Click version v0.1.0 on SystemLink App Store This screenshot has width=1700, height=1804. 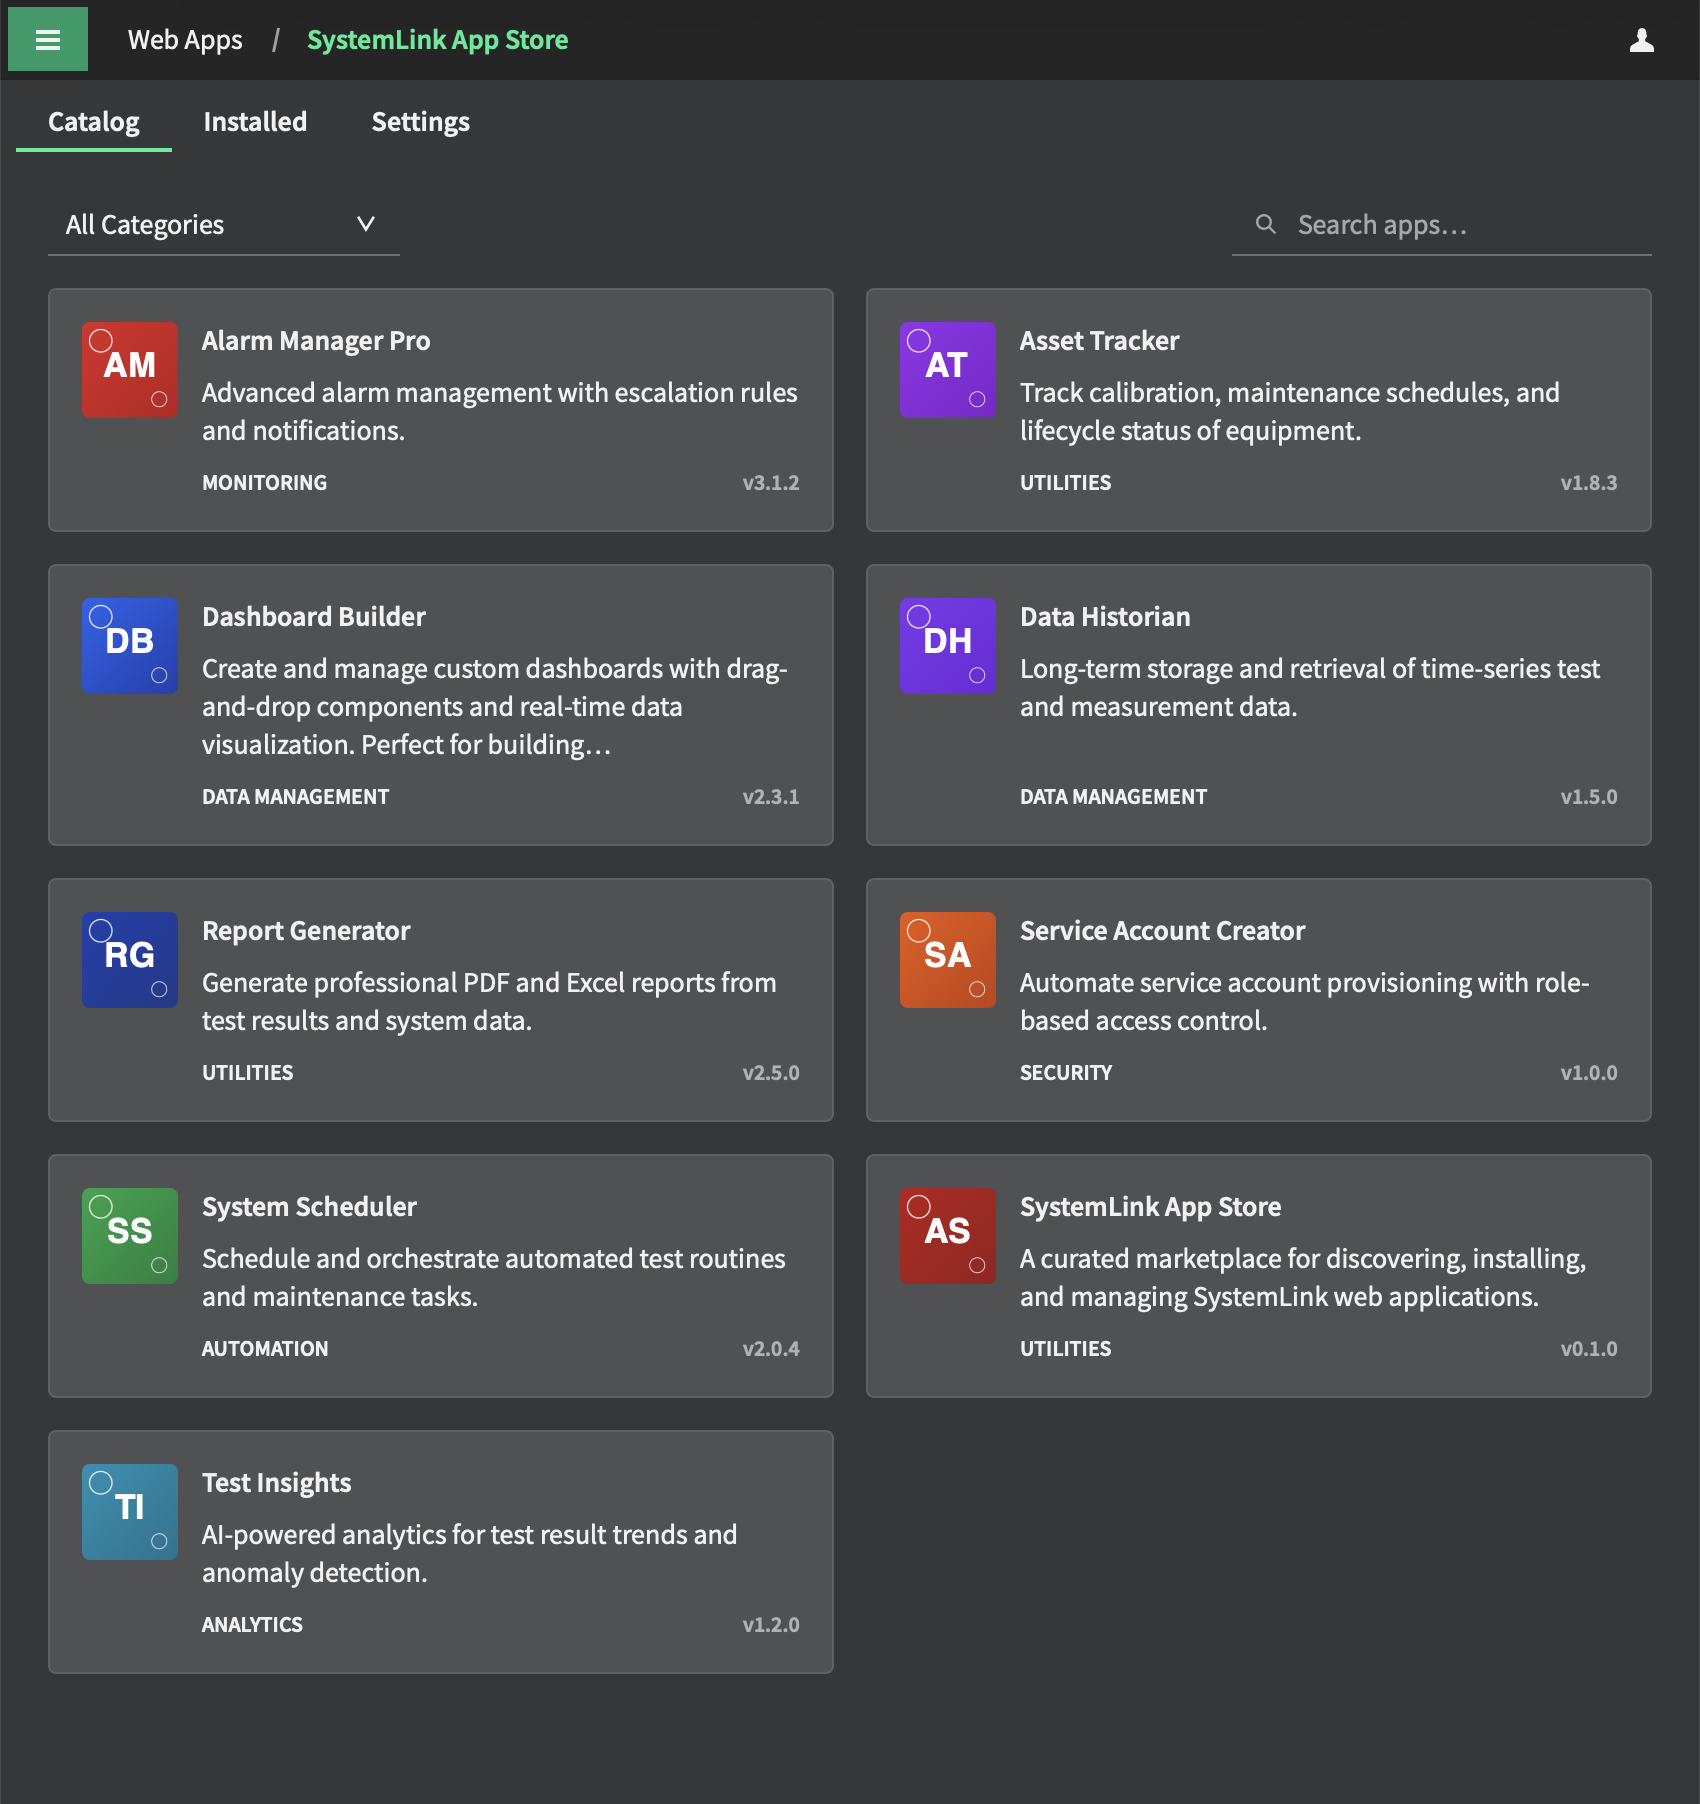click(x=1589, y=1349)
